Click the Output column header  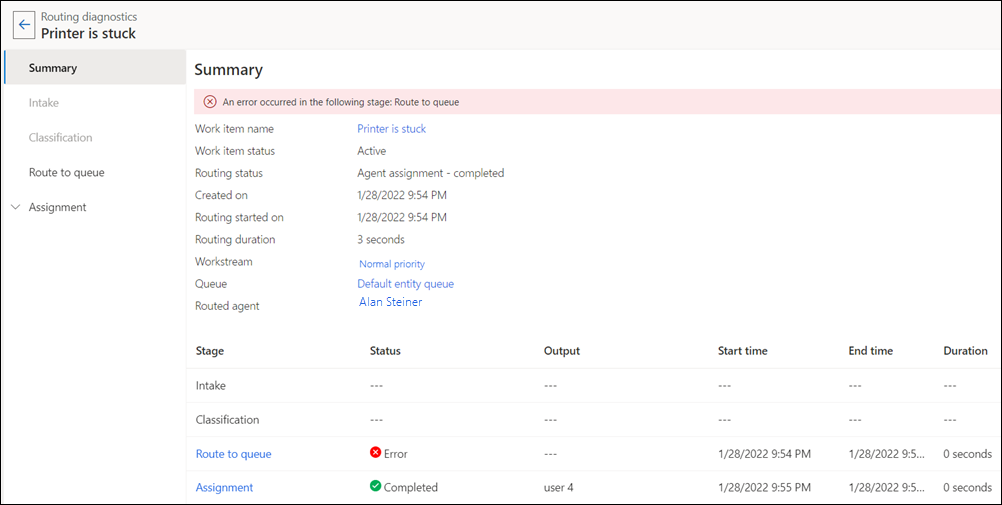(x=562, y=351)
